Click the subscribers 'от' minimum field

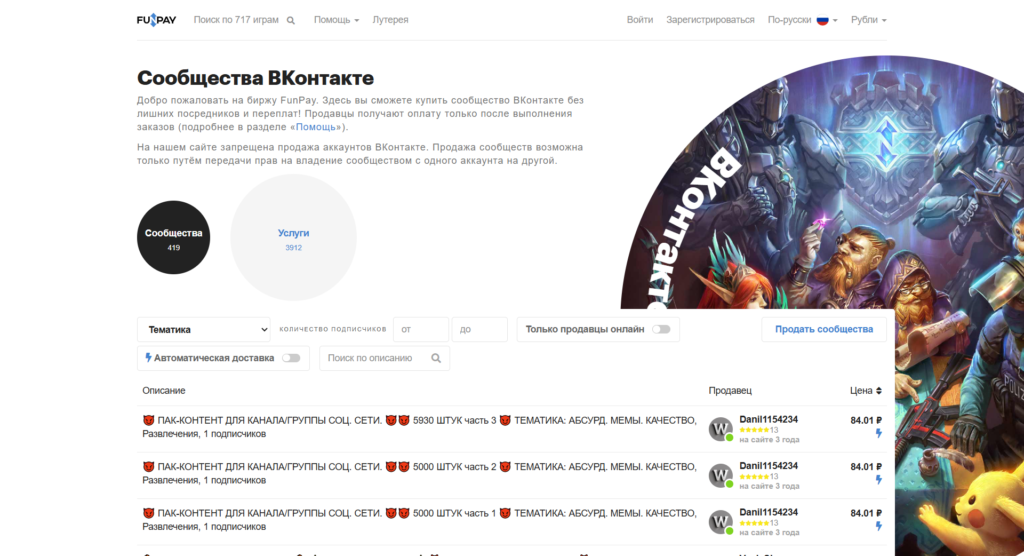(x=421, y=329)
